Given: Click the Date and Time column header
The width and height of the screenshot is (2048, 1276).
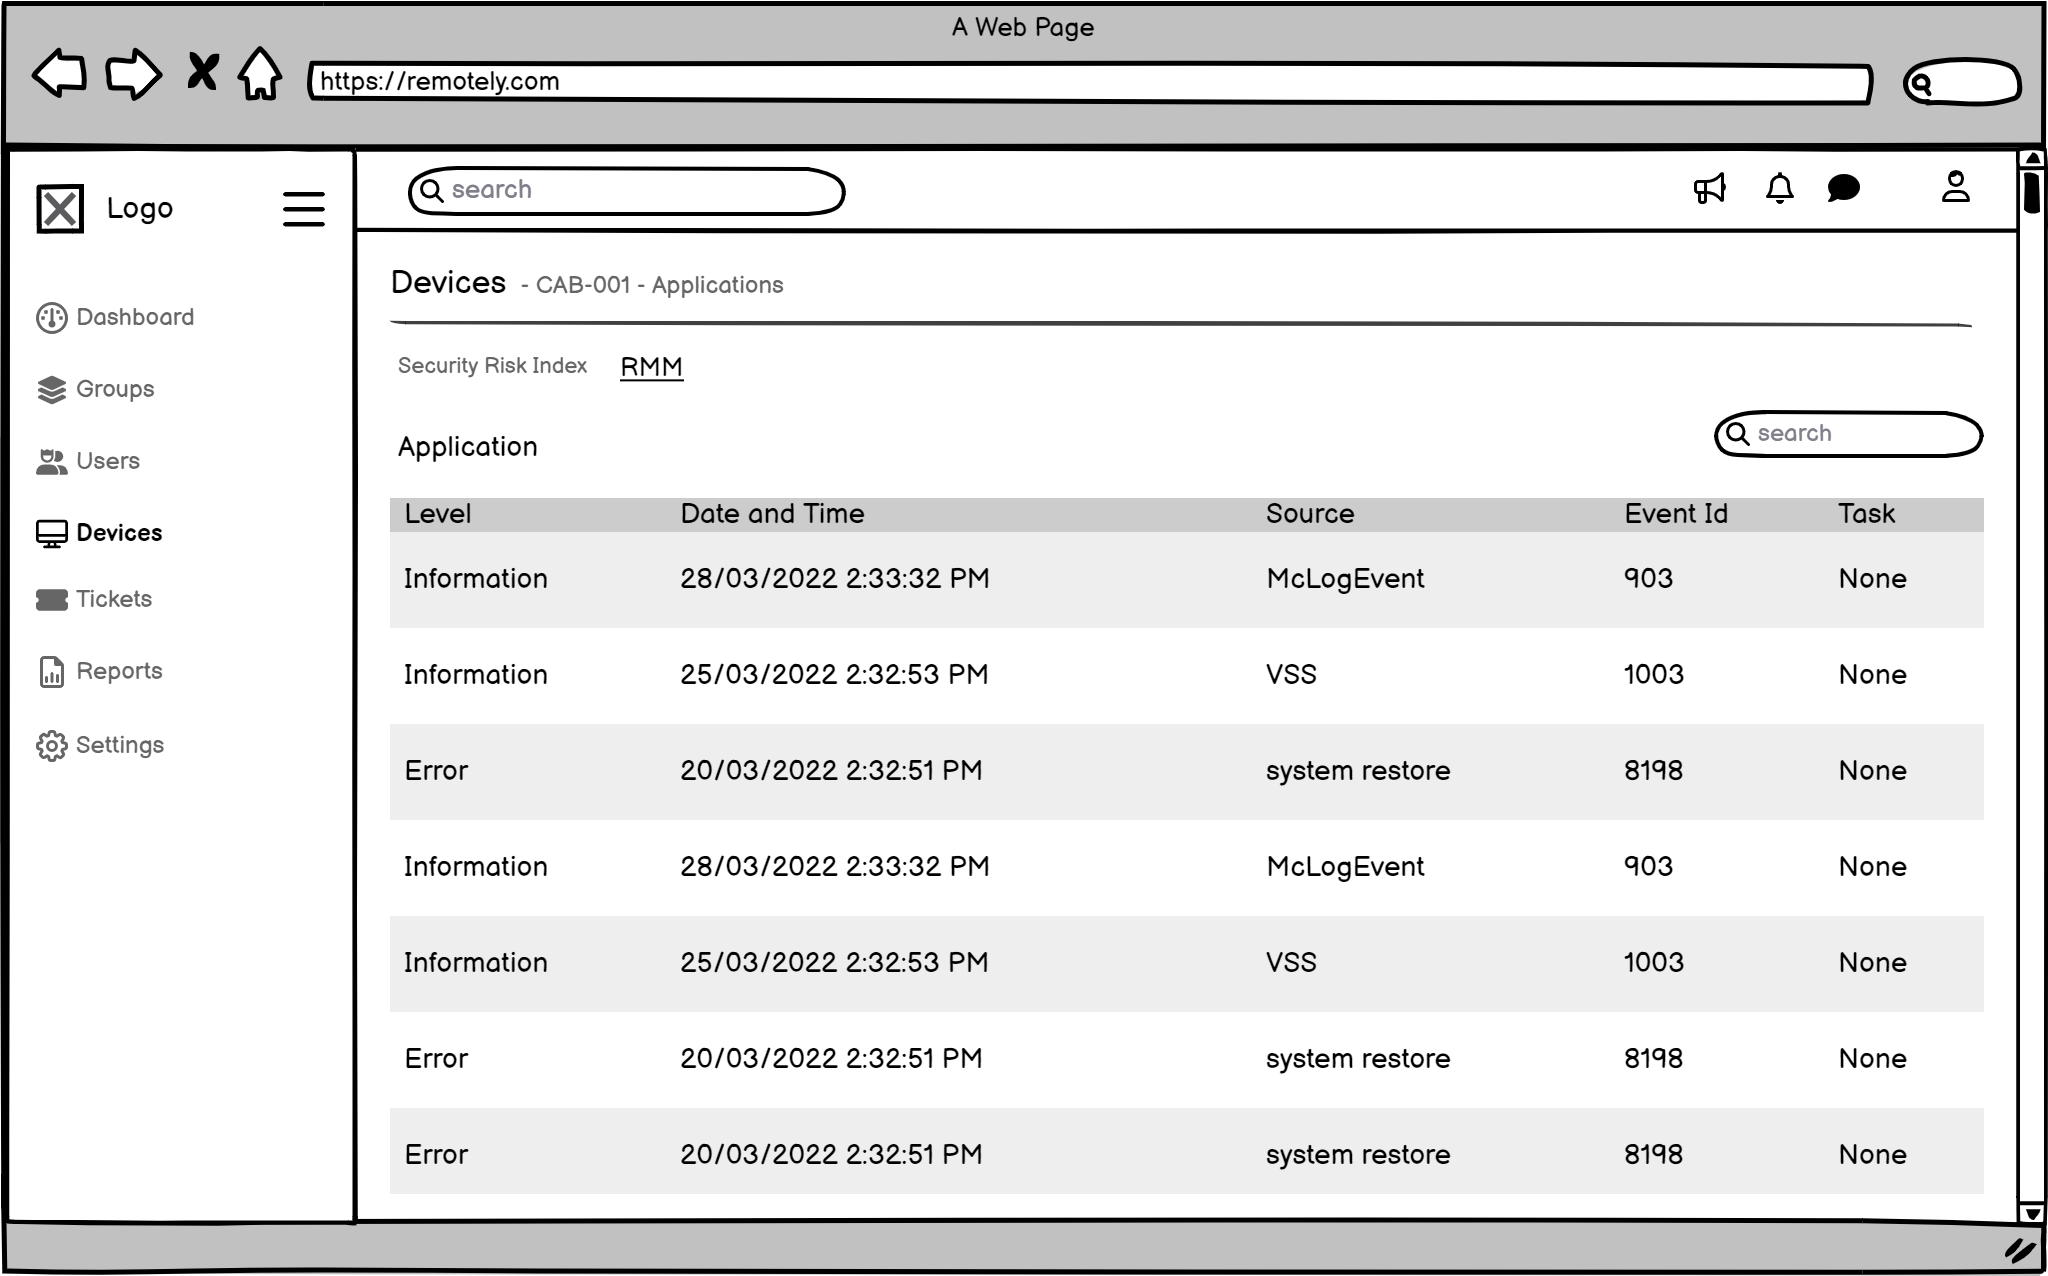Looking at the screenshot, I should (772, 514).
